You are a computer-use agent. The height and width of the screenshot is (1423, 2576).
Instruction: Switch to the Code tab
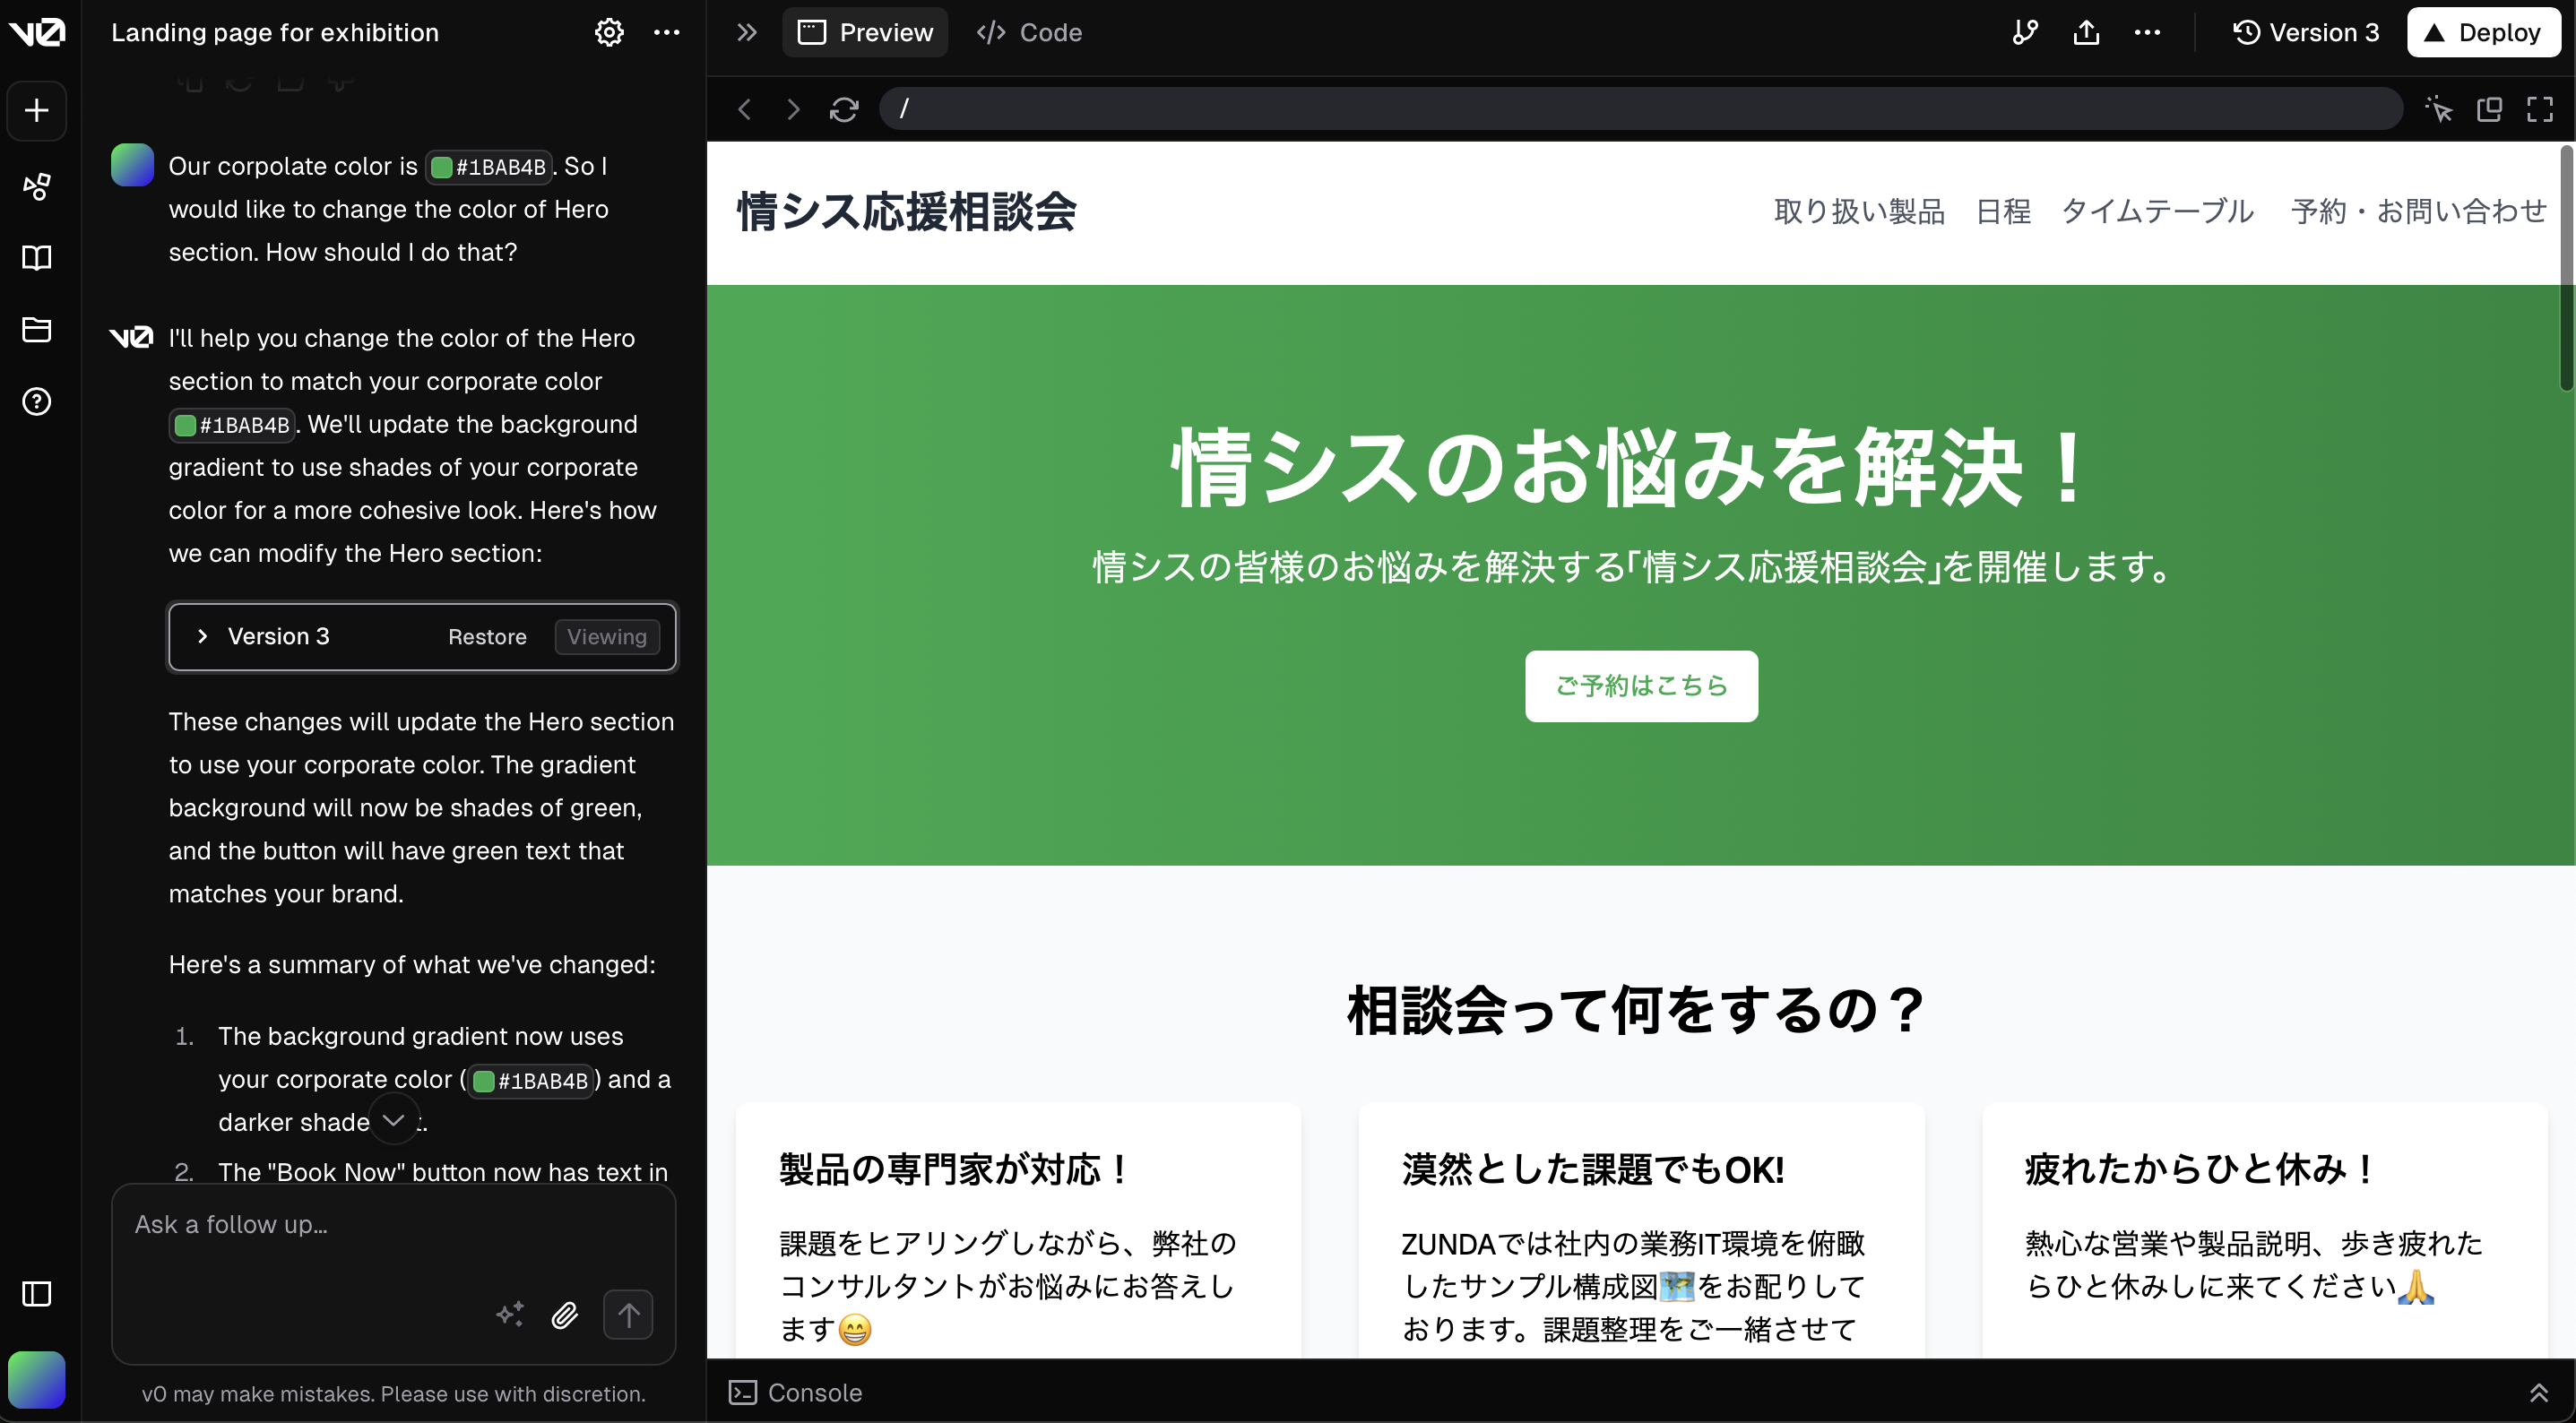pyautogui.click(x=1029, y=33)
